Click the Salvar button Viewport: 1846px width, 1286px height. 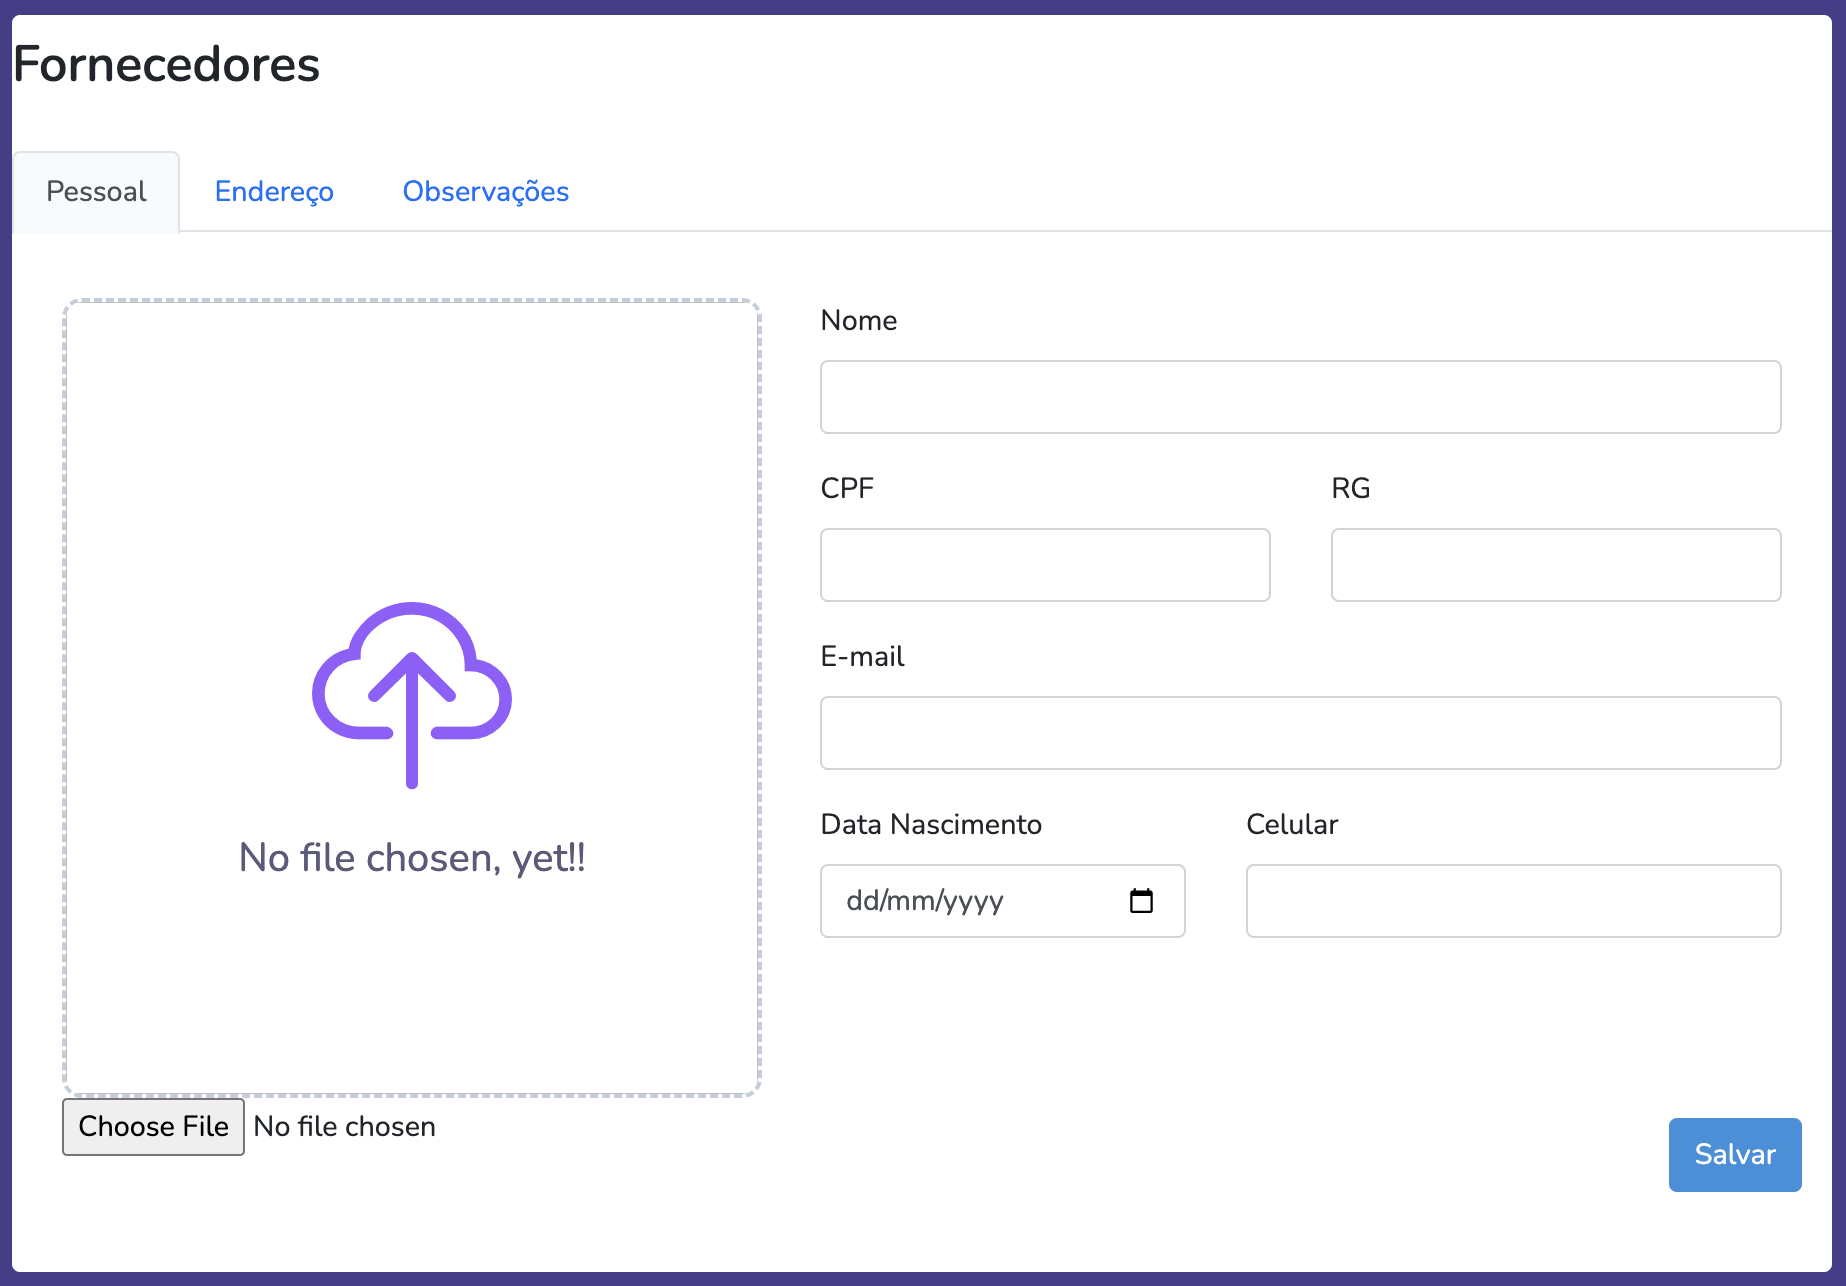pyautogui.click(x=1734, y=1154)
